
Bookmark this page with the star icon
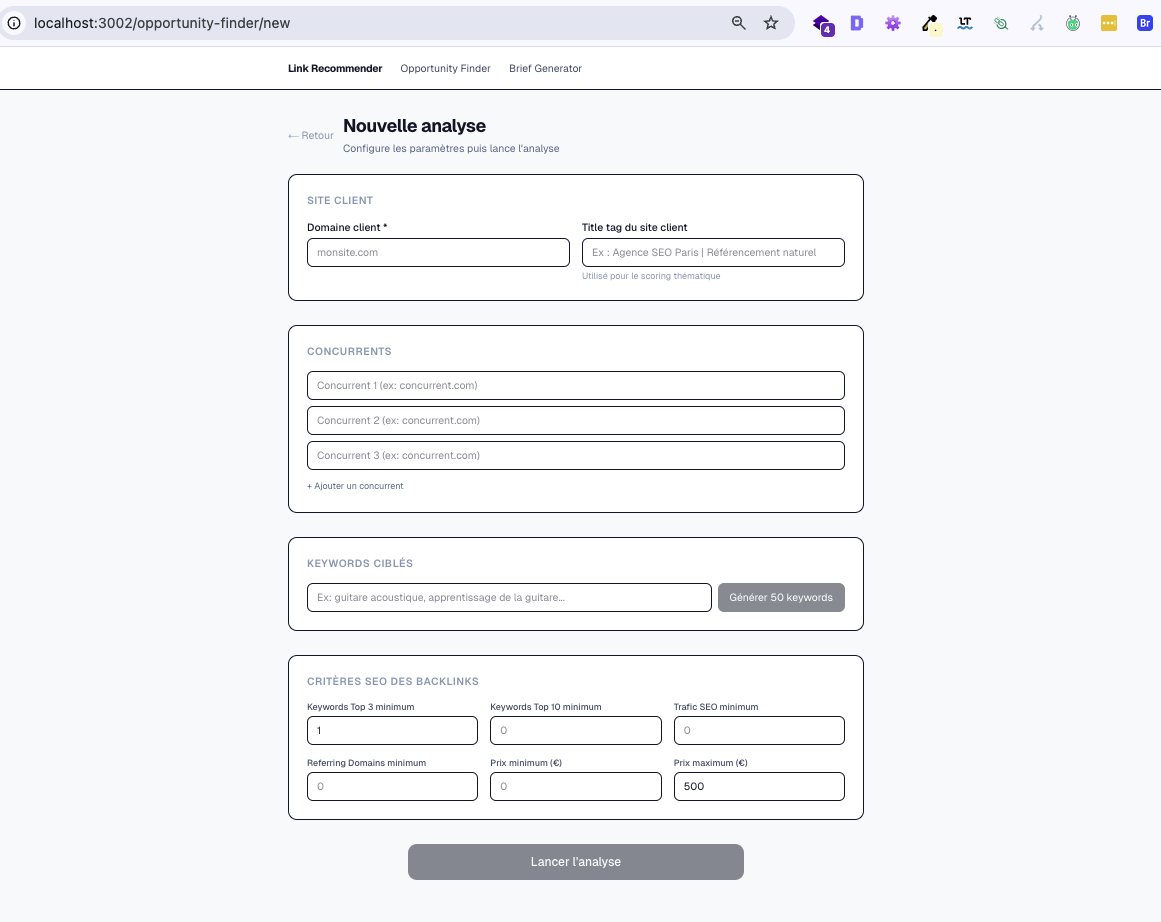tap(771, 23)
